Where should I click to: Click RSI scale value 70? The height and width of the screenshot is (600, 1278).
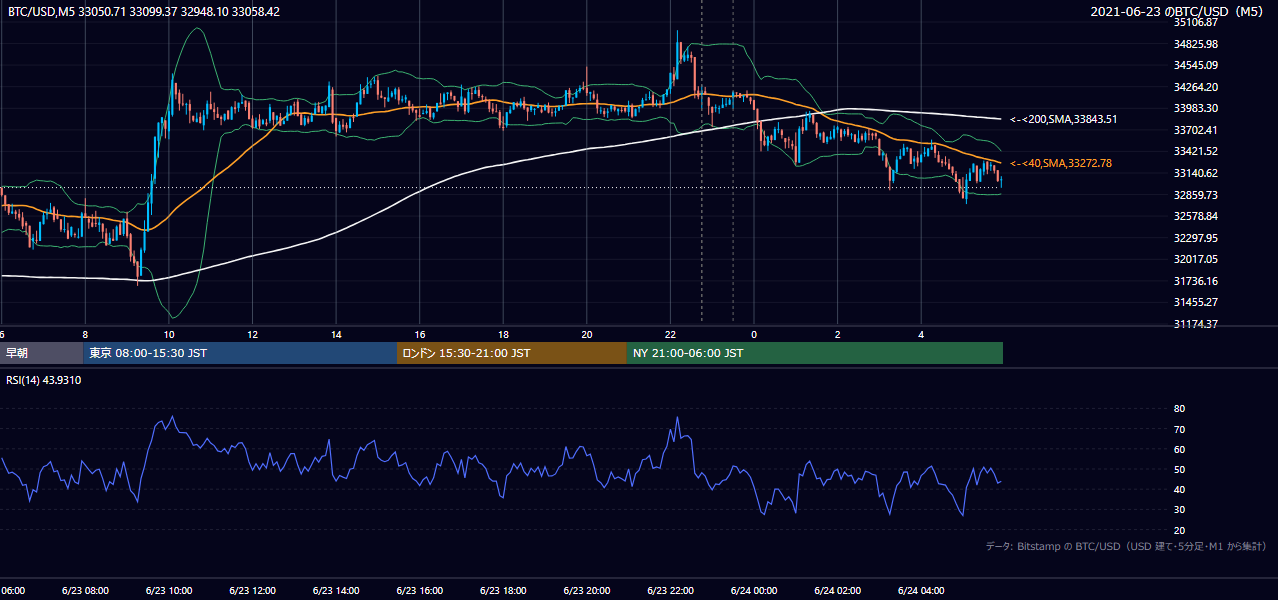pos(1179,429)
